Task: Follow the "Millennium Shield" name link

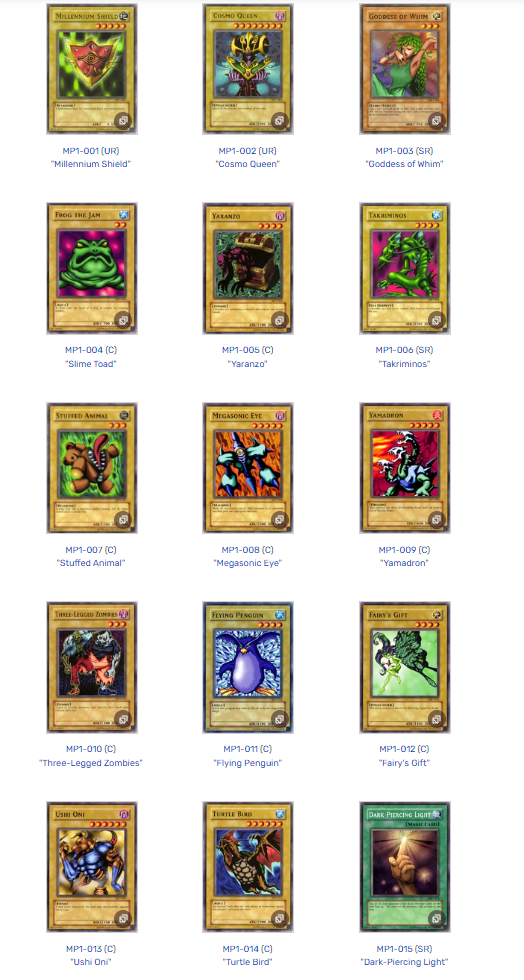Action: [91, 164]
